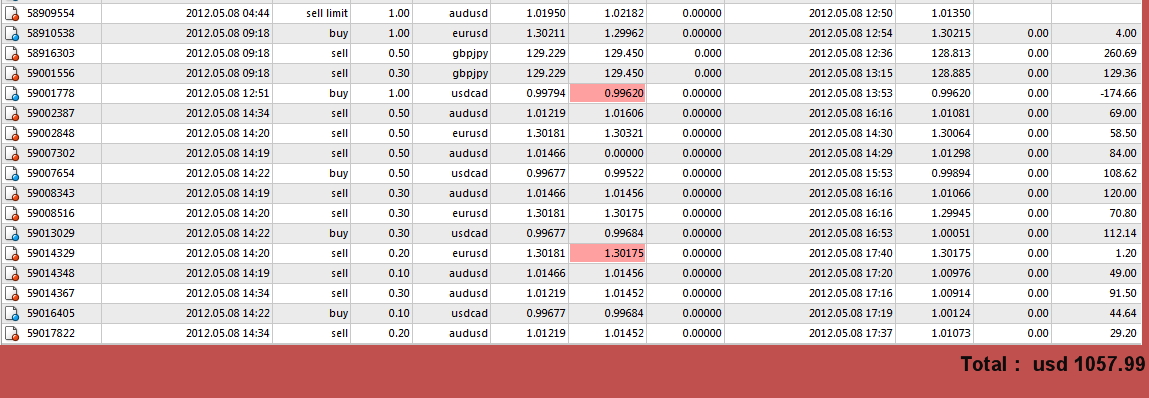The width and height of the screenshot is (1149, 398).
Task: Click the order icon beside ticket 59014367
Action: pyautogui.click(x=12, y=293)
